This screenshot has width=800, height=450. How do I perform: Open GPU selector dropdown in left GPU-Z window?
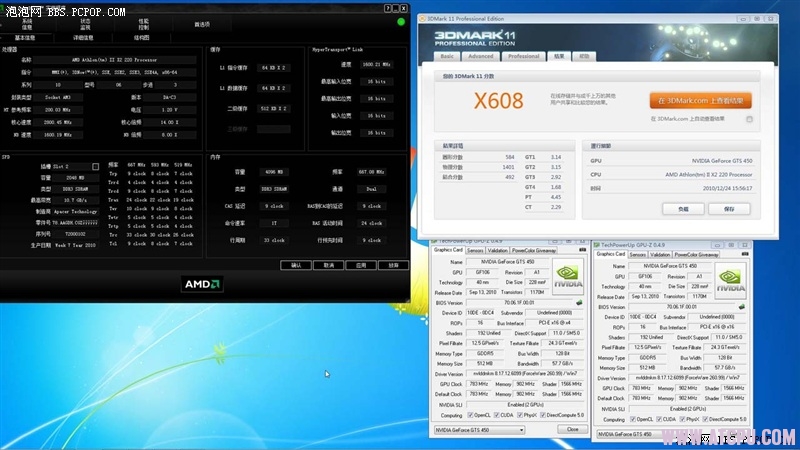(x=479, y=430)
